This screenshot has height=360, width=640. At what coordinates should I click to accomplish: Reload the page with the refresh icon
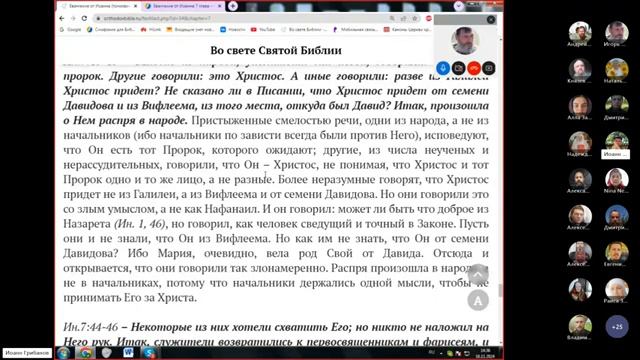click(84, 18)
